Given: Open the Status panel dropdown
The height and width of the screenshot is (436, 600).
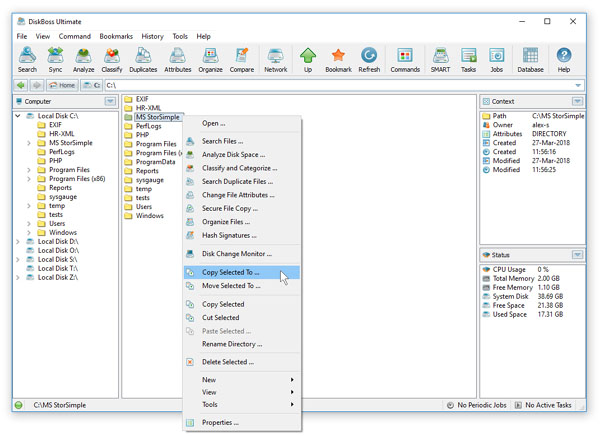Looking at the screenshot, I should click(x=577, y=255).
